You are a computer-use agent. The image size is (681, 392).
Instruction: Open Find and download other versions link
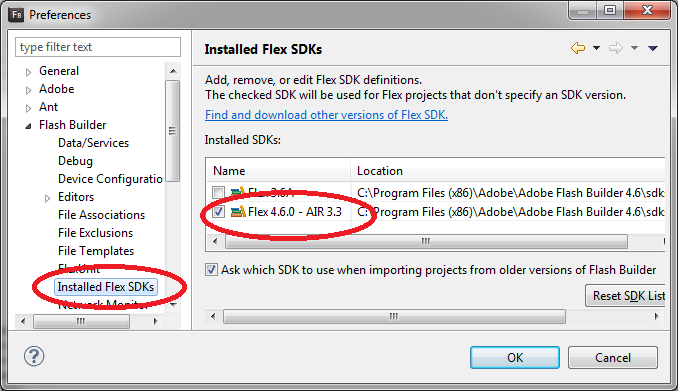(326, 115)
